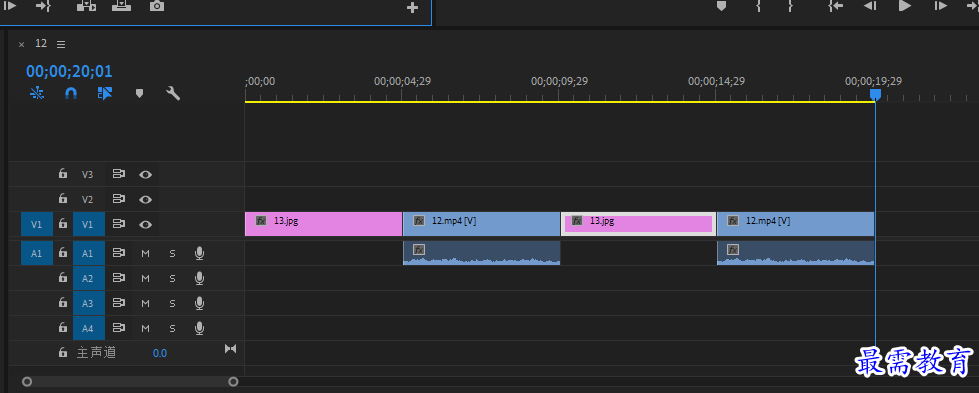The height and width of the screenshot is (393, 979).
Task: Toggle the A1 source patch button
Action: 37,253
